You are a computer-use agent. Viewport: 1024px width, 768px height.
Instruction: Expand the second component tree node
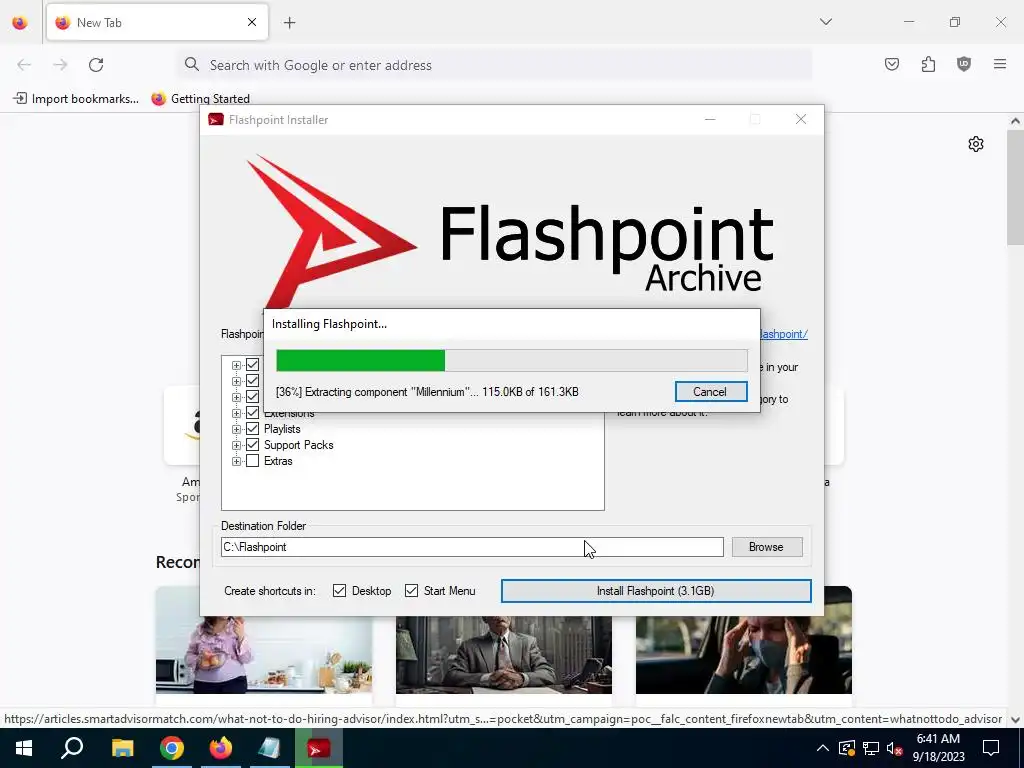click(x=236, y=381)
